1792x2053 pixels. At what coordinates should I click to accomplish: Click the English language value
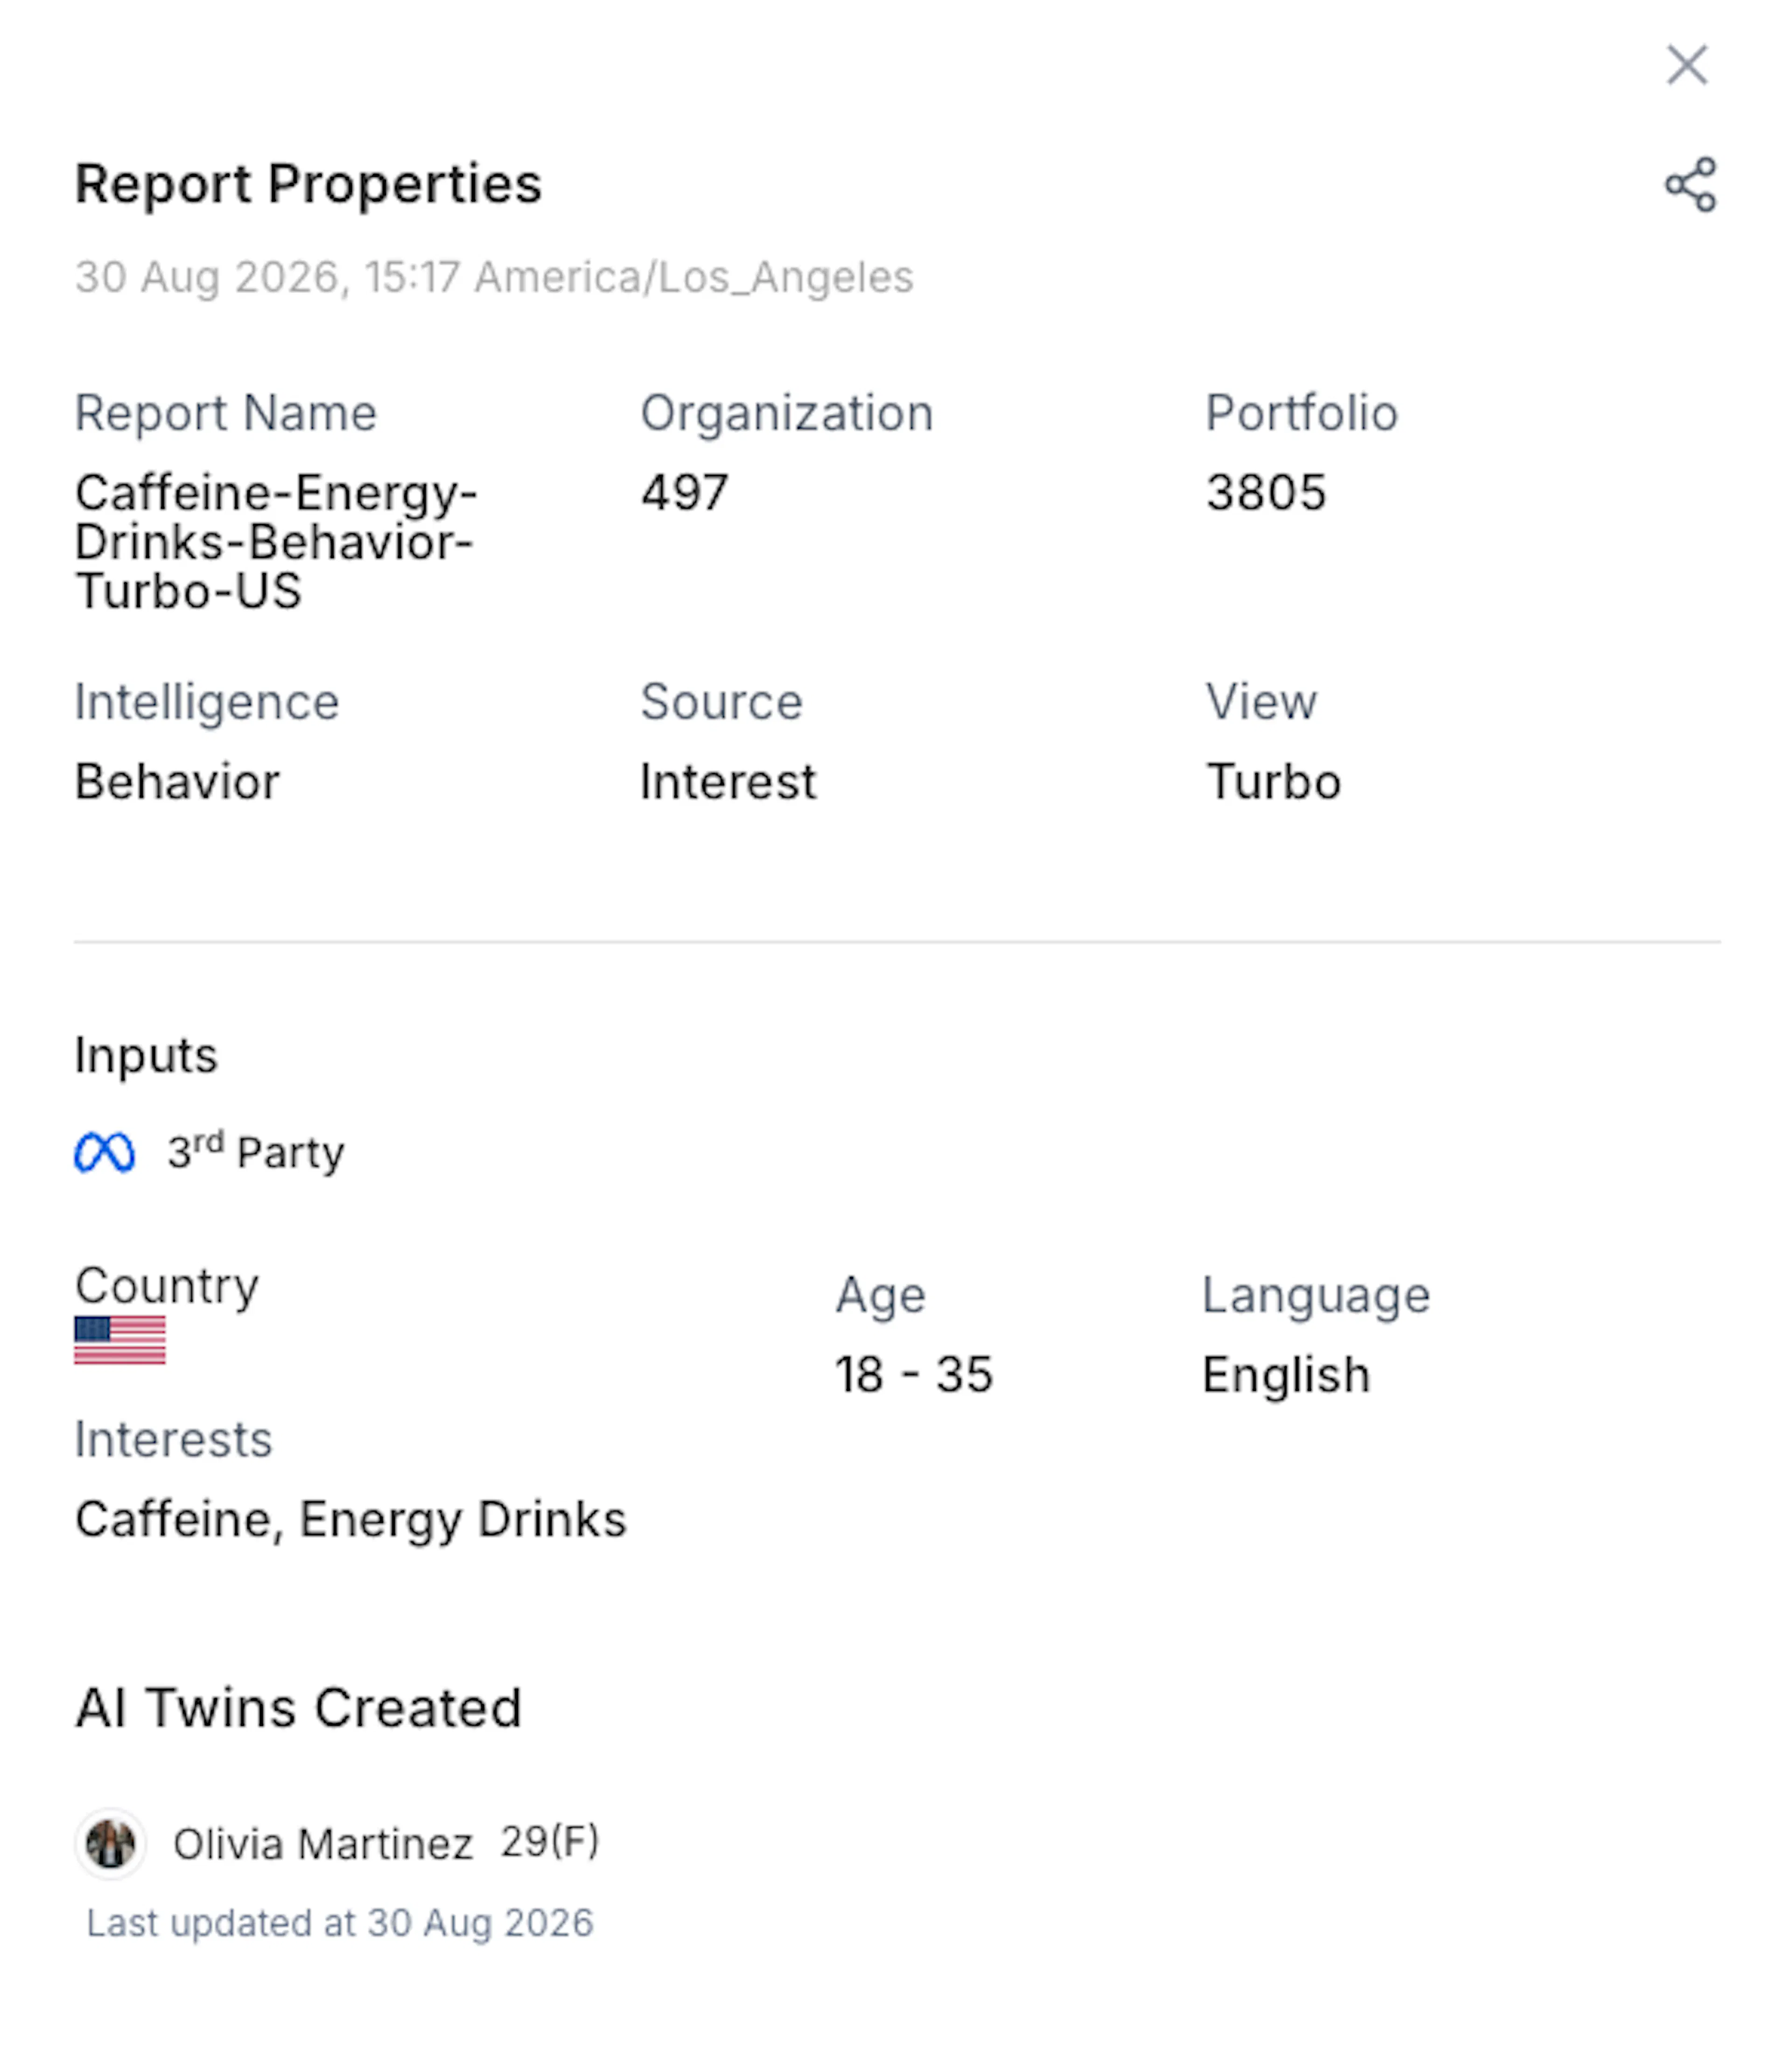point(1286,1374)
